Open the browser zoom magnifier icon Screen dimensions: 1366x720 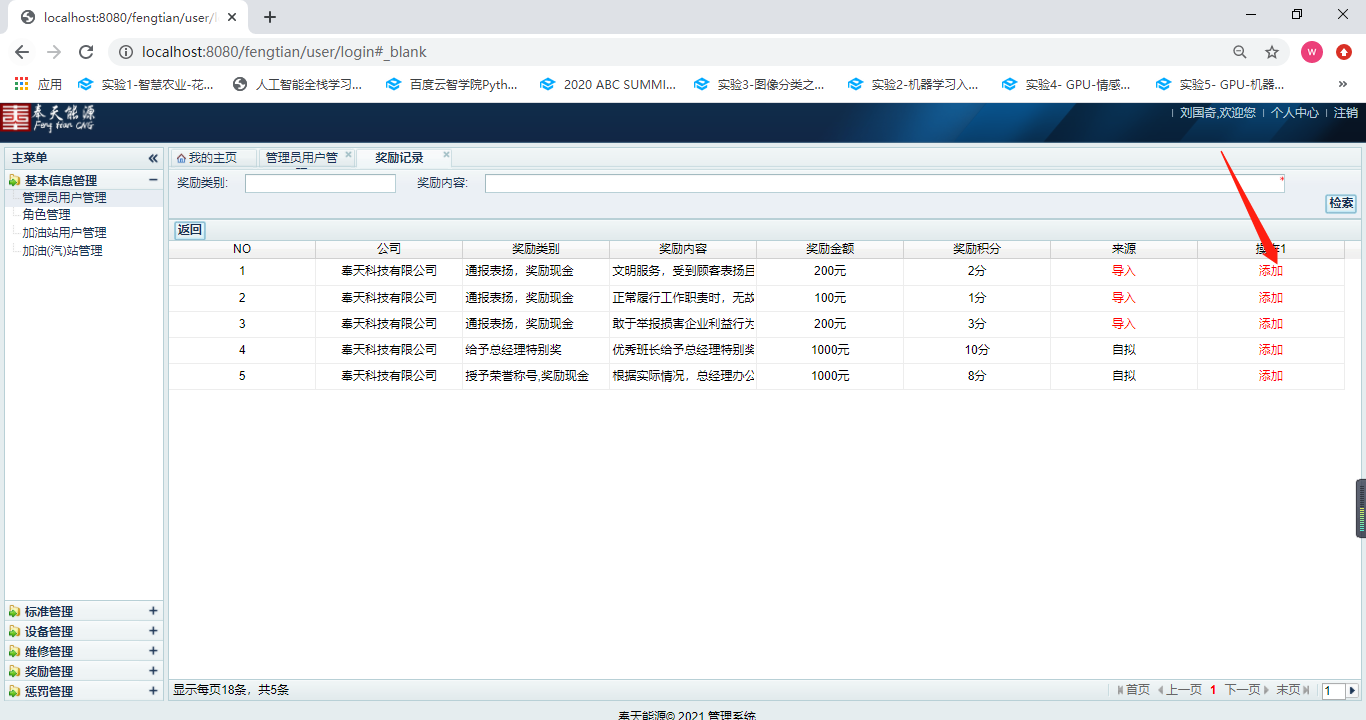(x=1240, y=52)
